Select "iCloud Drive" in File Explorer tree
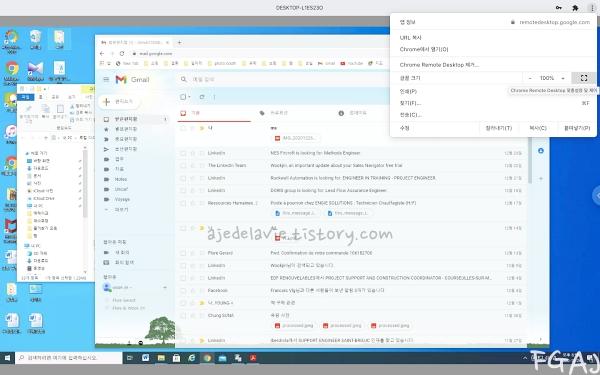 (x=44, y=199)
